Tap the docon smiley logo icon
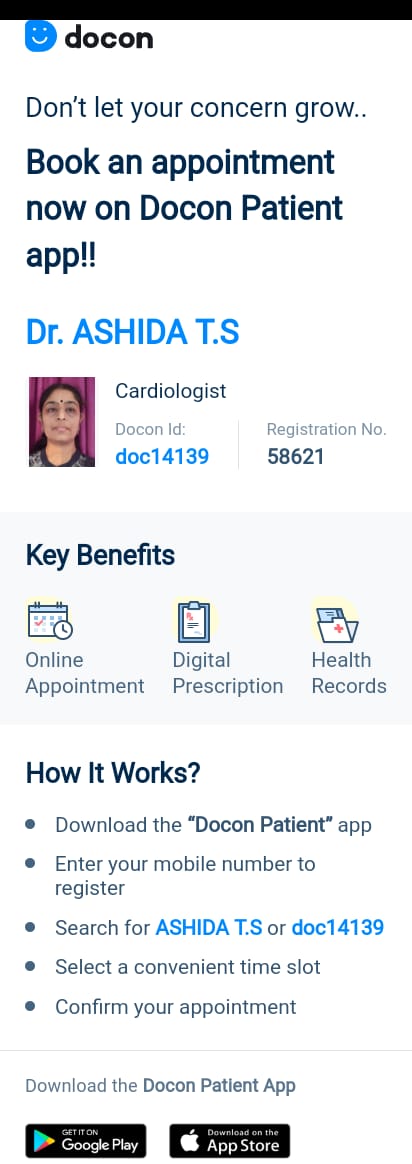 40,36
